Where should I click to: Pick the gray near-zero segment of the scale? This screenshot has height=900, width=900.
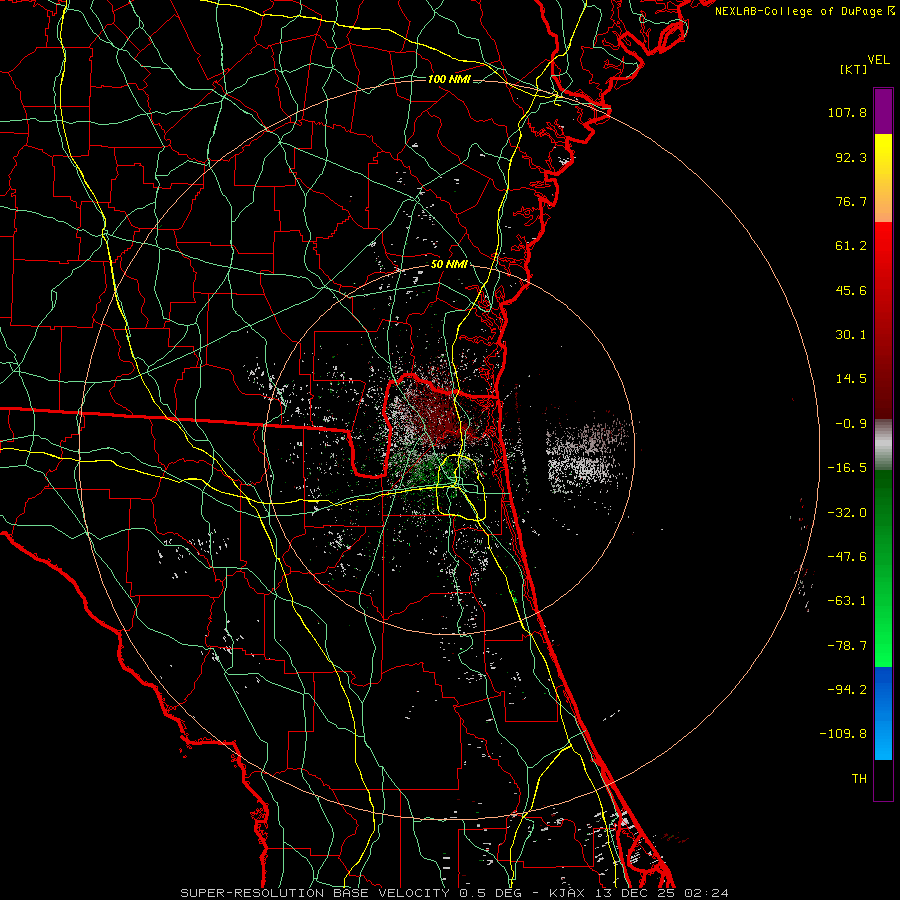(883, 445)
